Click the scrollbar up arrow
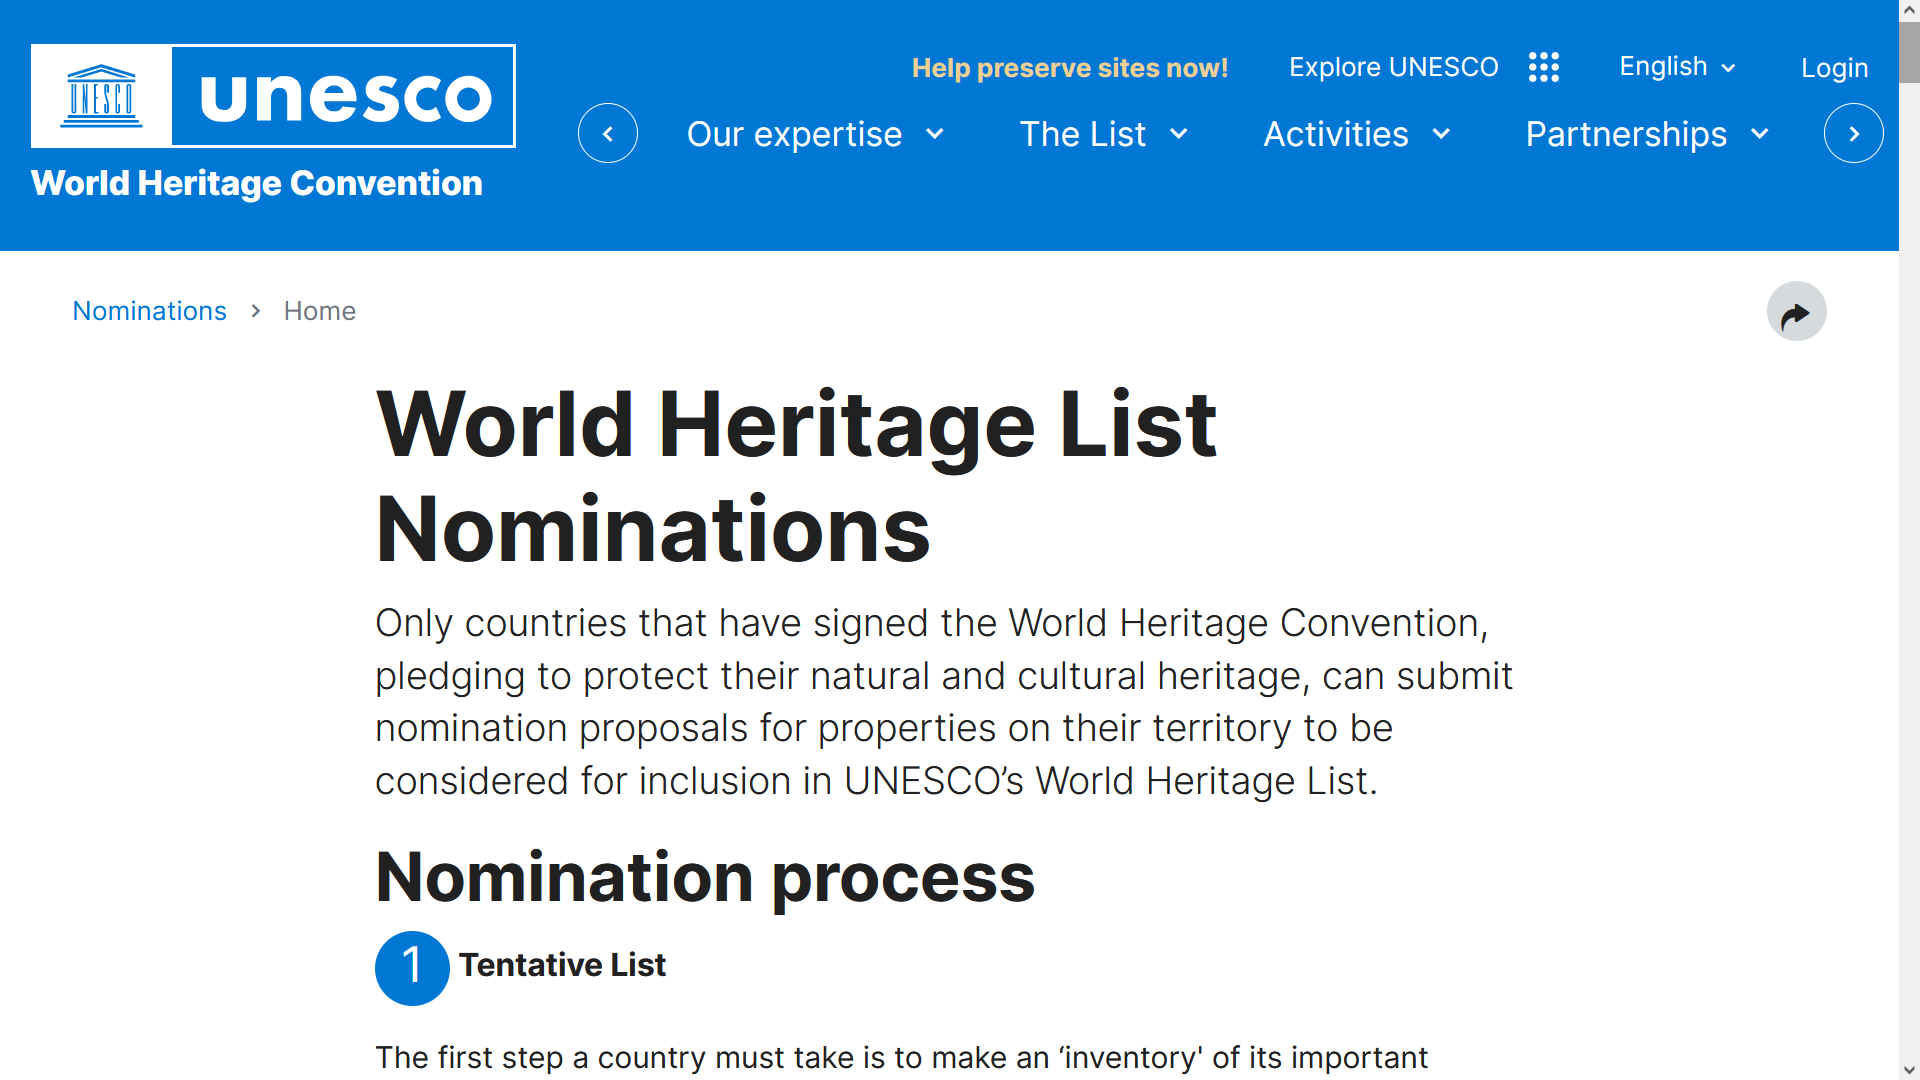 (1909, 9)
